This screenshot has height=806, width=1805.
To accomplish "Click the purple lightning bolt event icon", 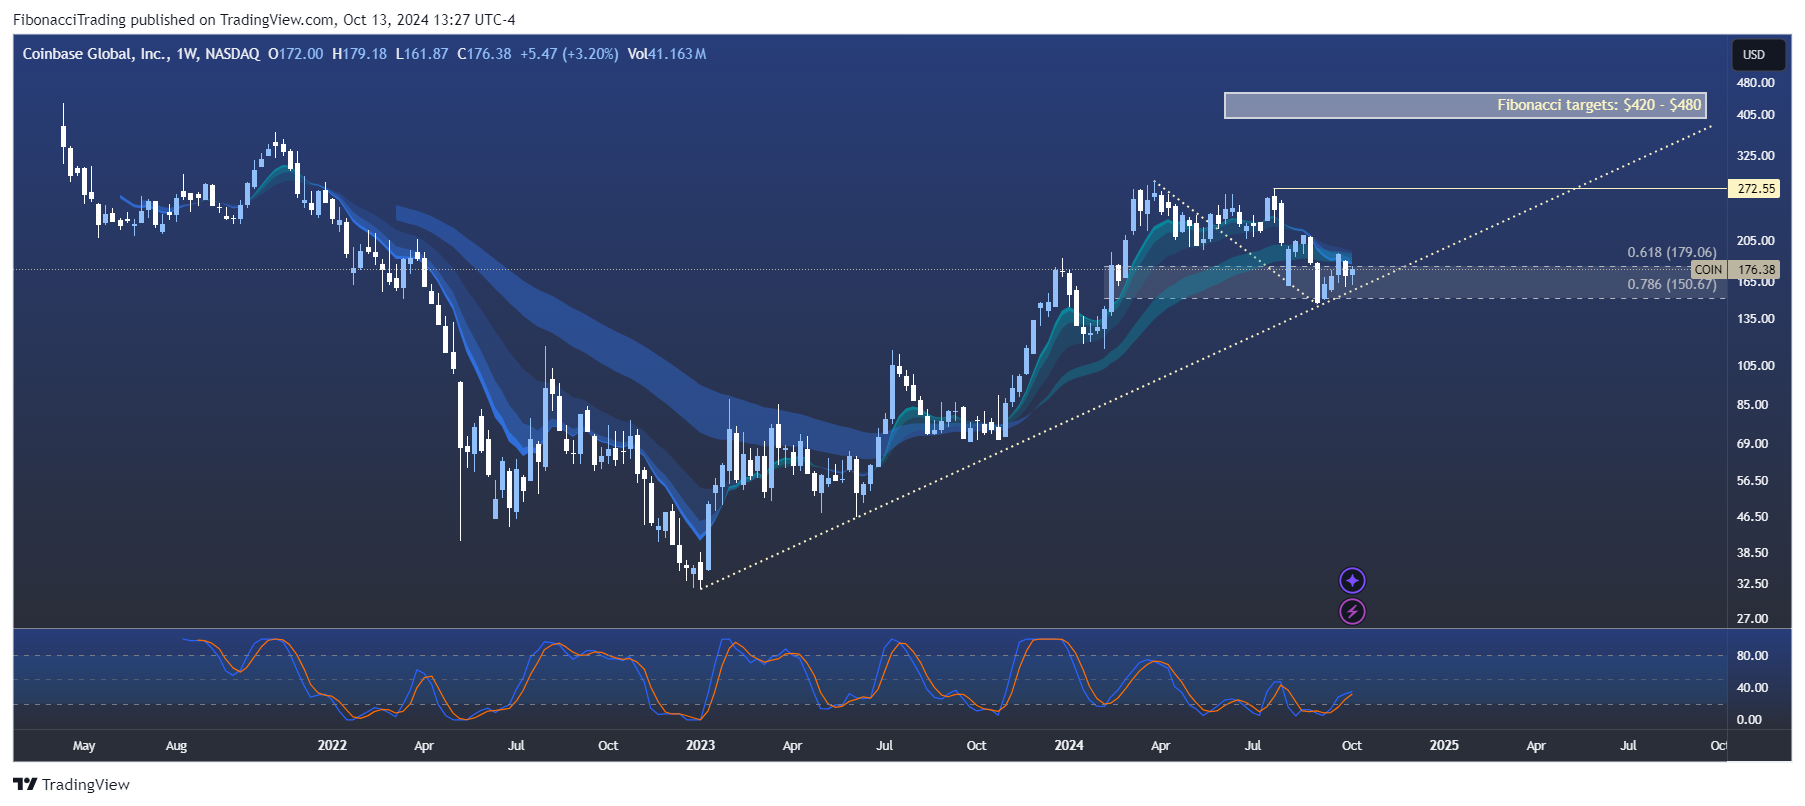I will (1352, 612).
